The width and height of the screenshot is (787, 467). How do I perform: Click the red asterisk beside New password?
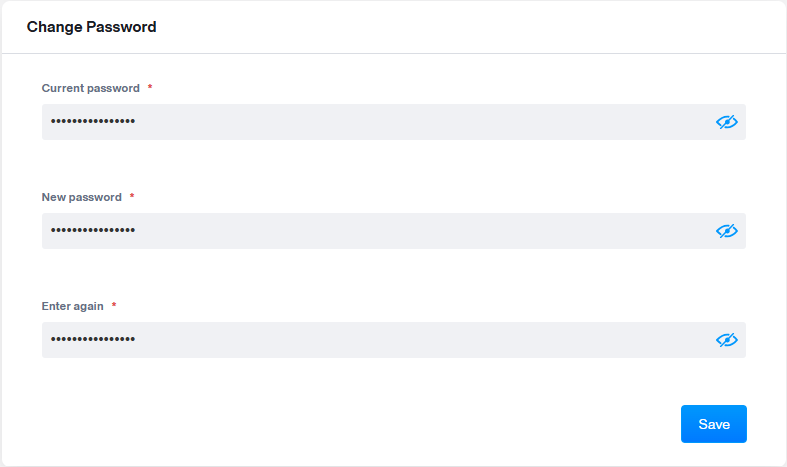click(x=132, y=197)
